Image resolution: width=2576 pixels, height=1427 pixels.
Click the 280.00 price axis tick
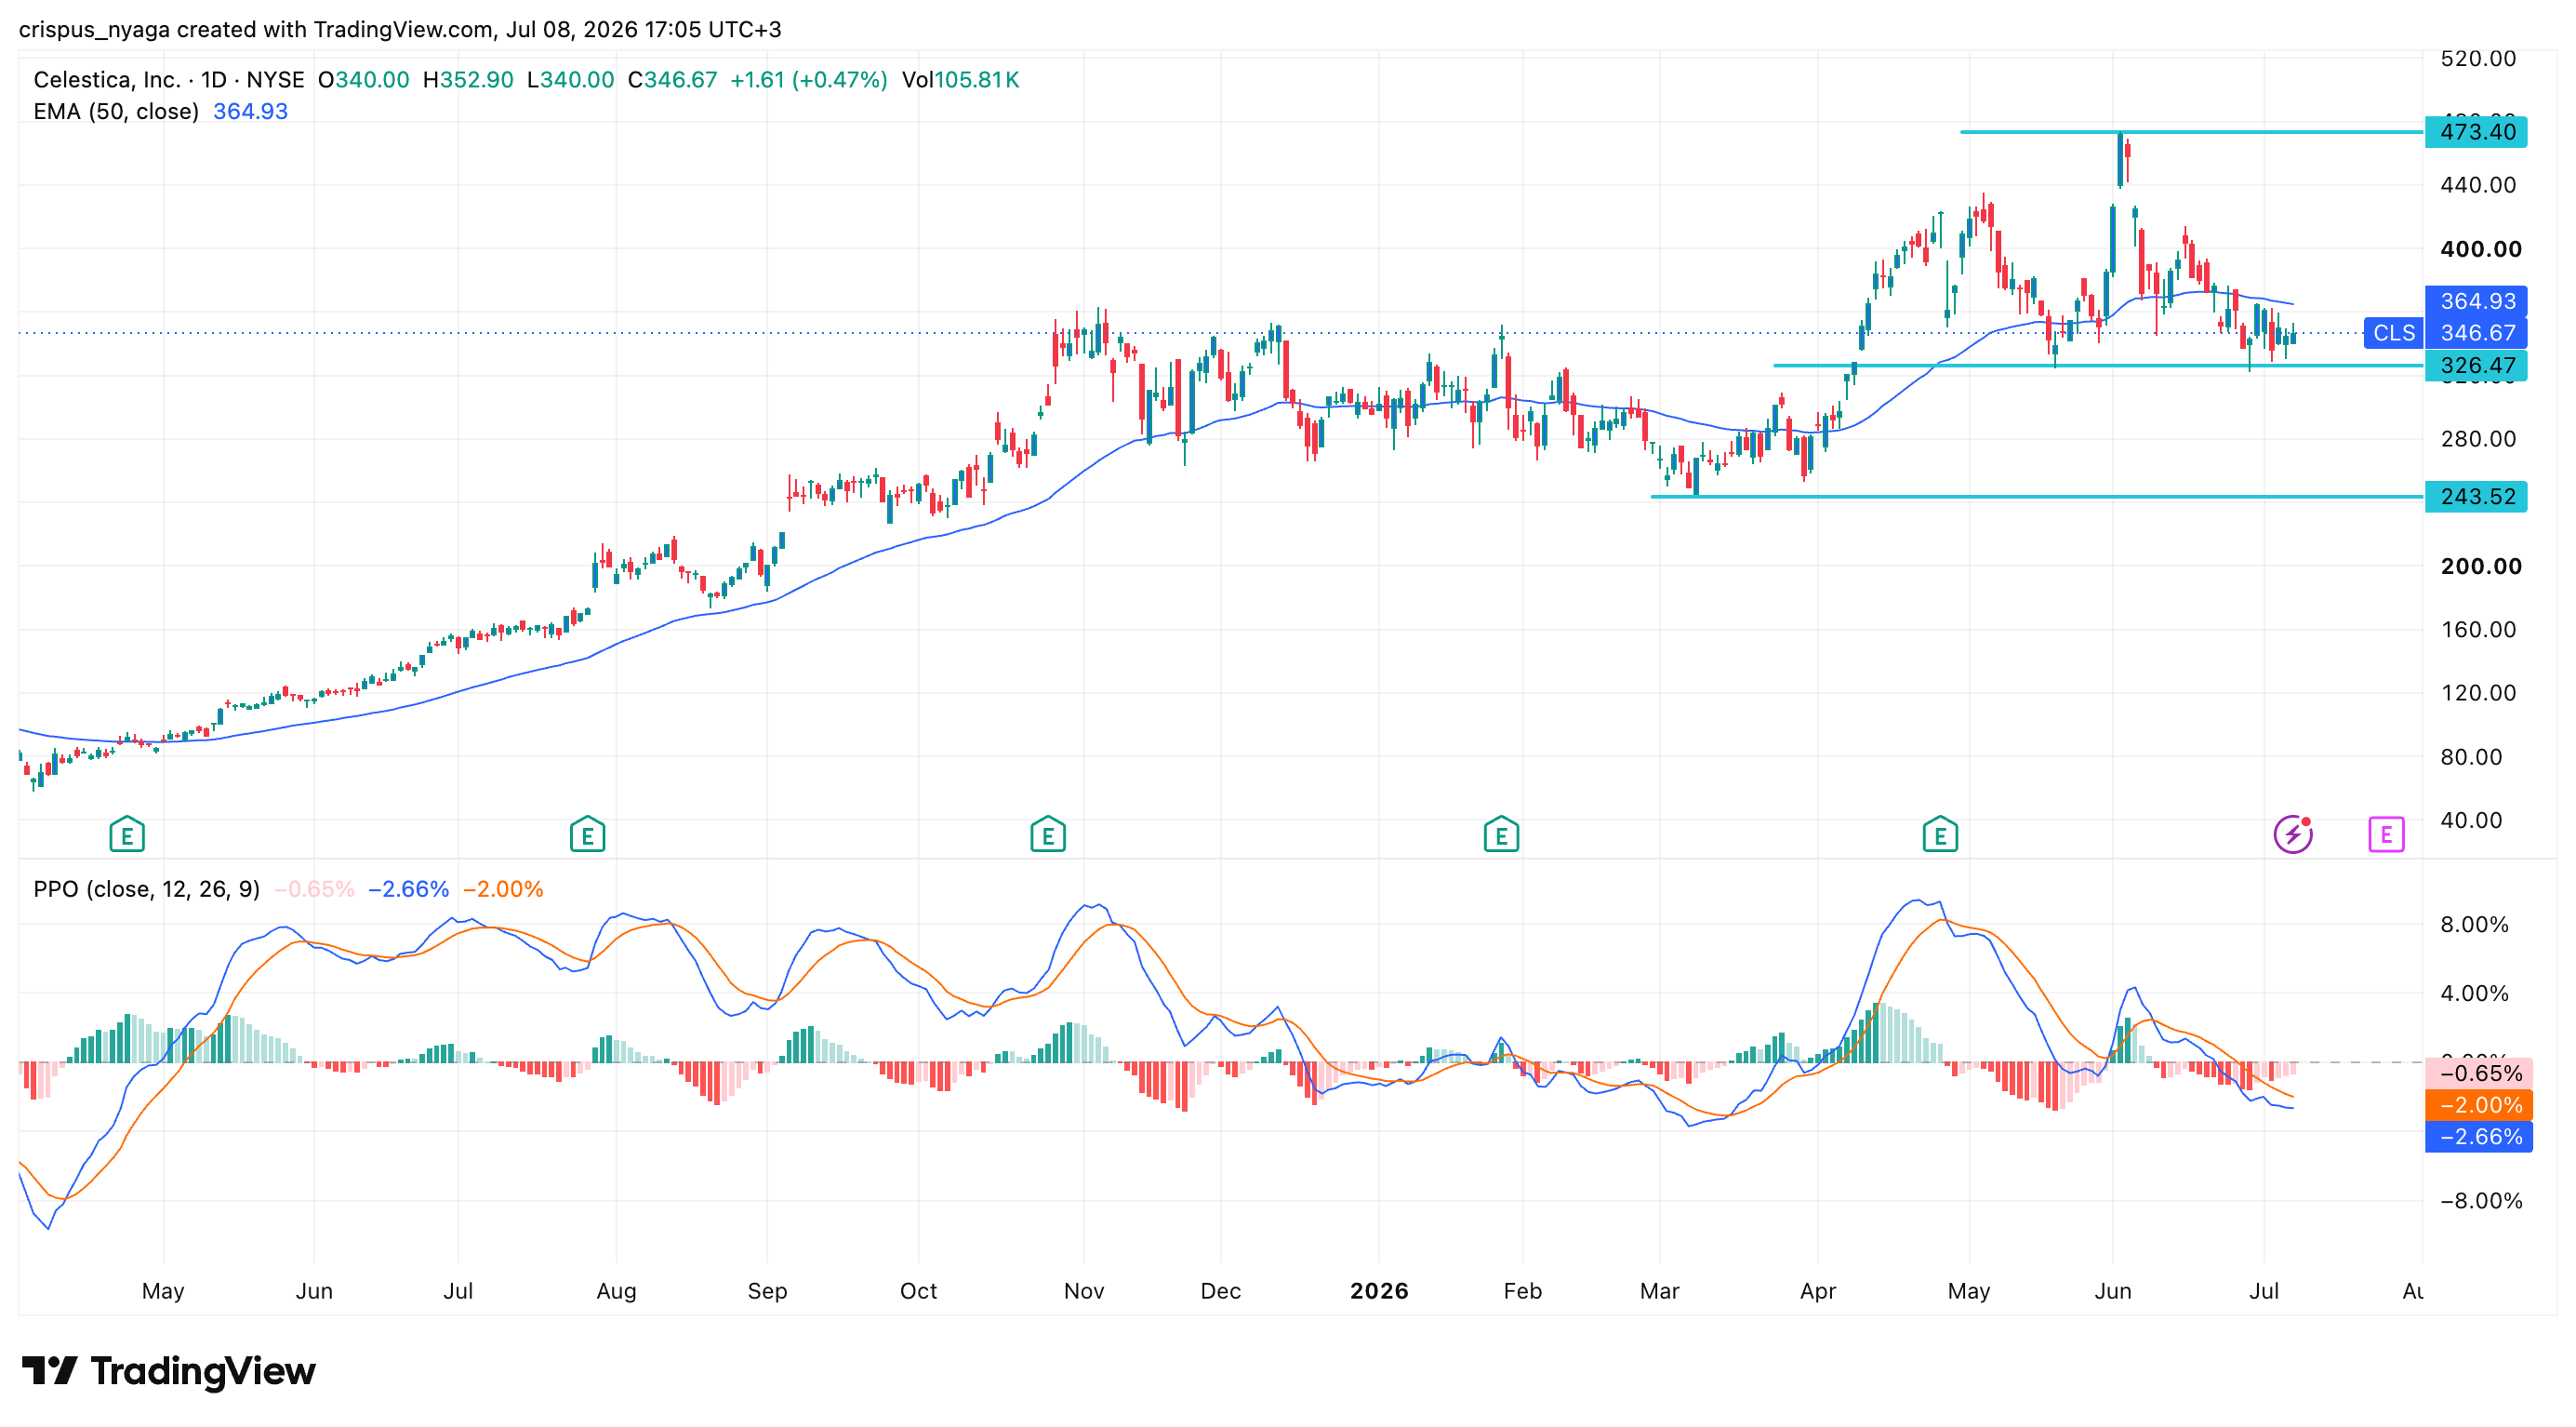[x=2477, y=438]
